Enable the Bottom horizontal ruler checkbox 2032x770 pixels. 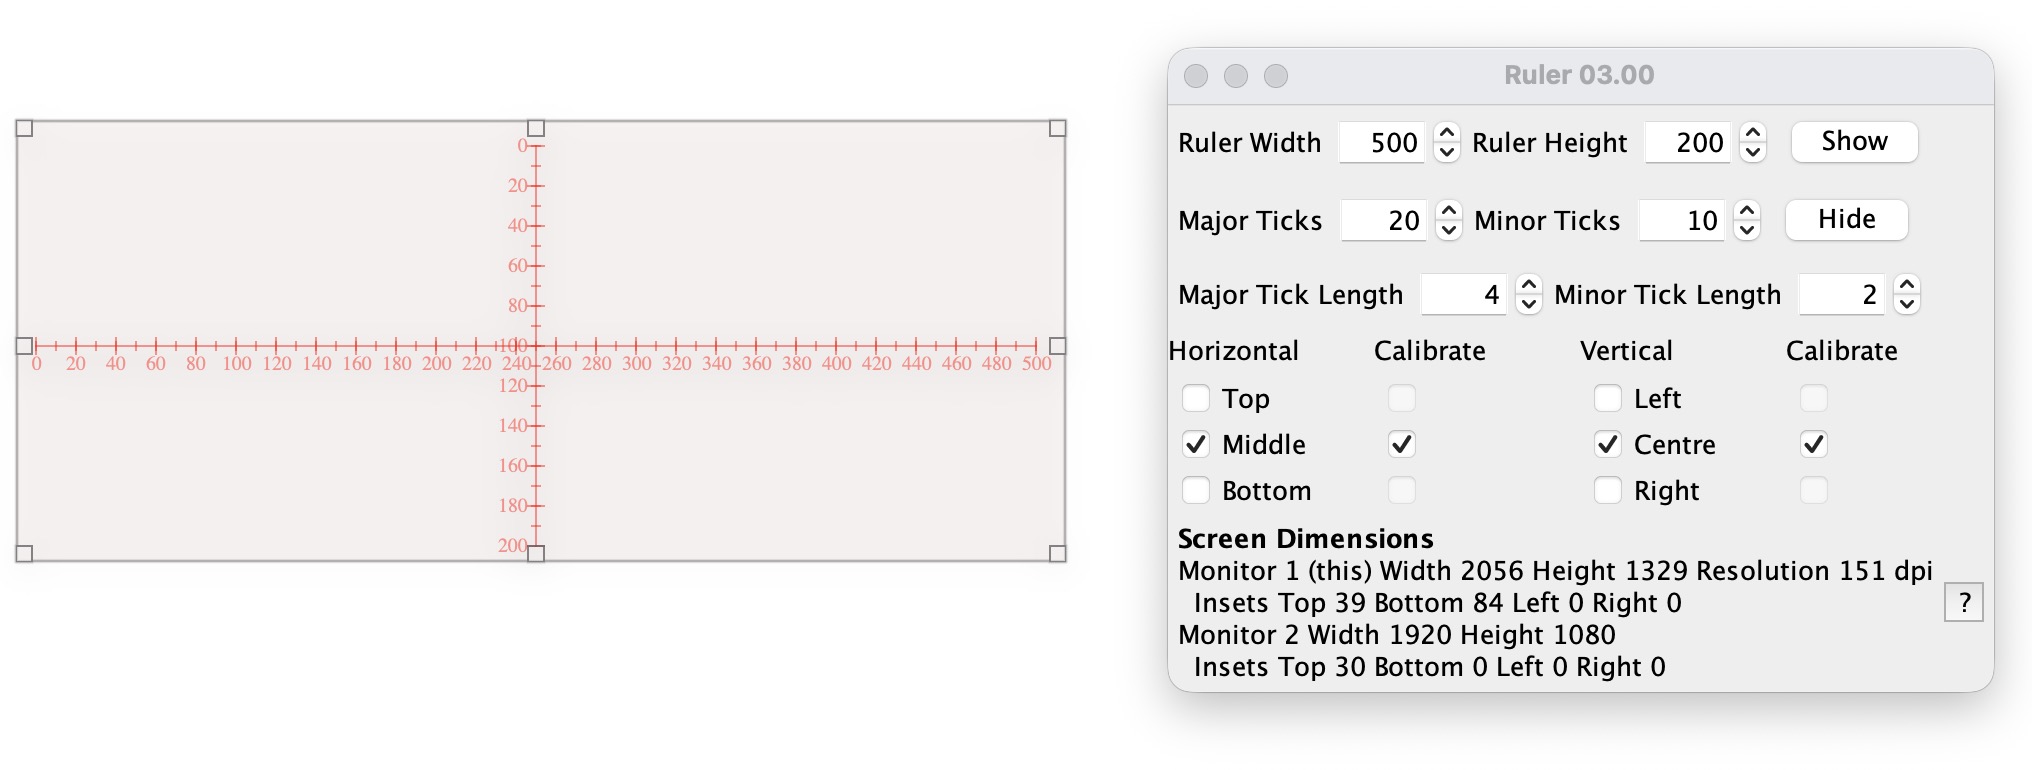[x=1196, y=490]
